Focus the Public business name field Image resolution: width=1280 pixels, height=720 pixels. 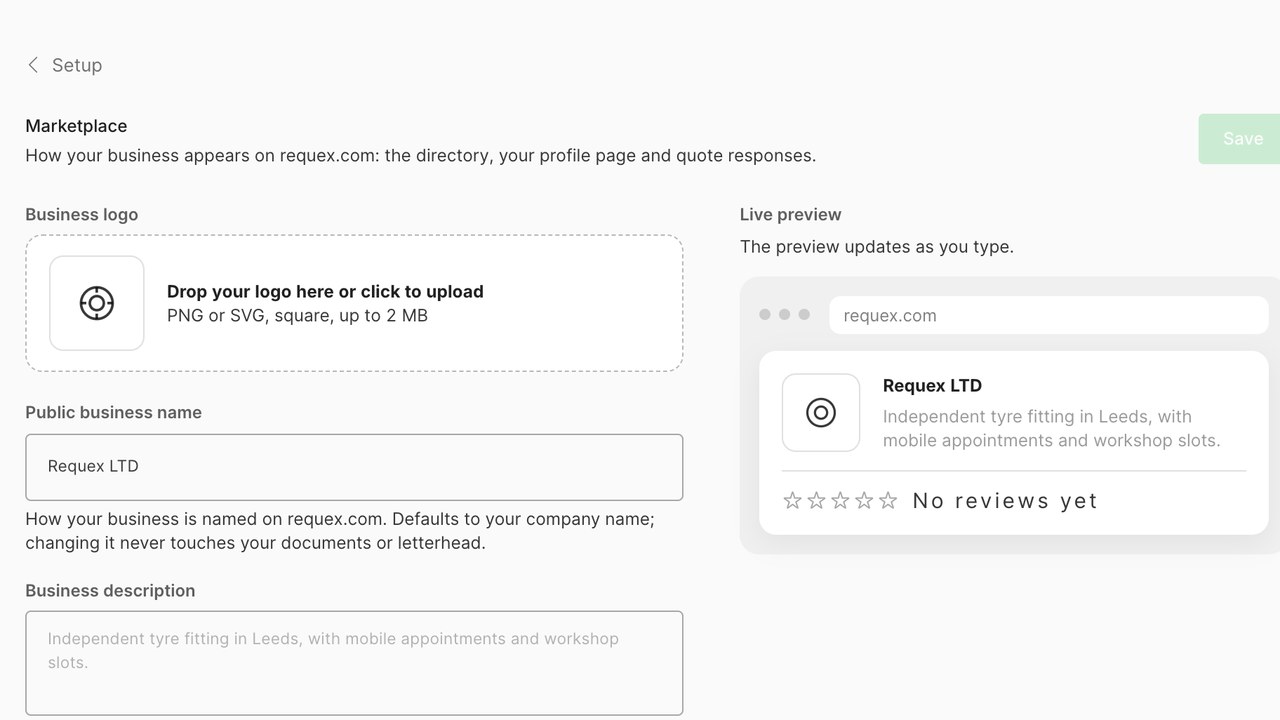click(x=354, y=467)
